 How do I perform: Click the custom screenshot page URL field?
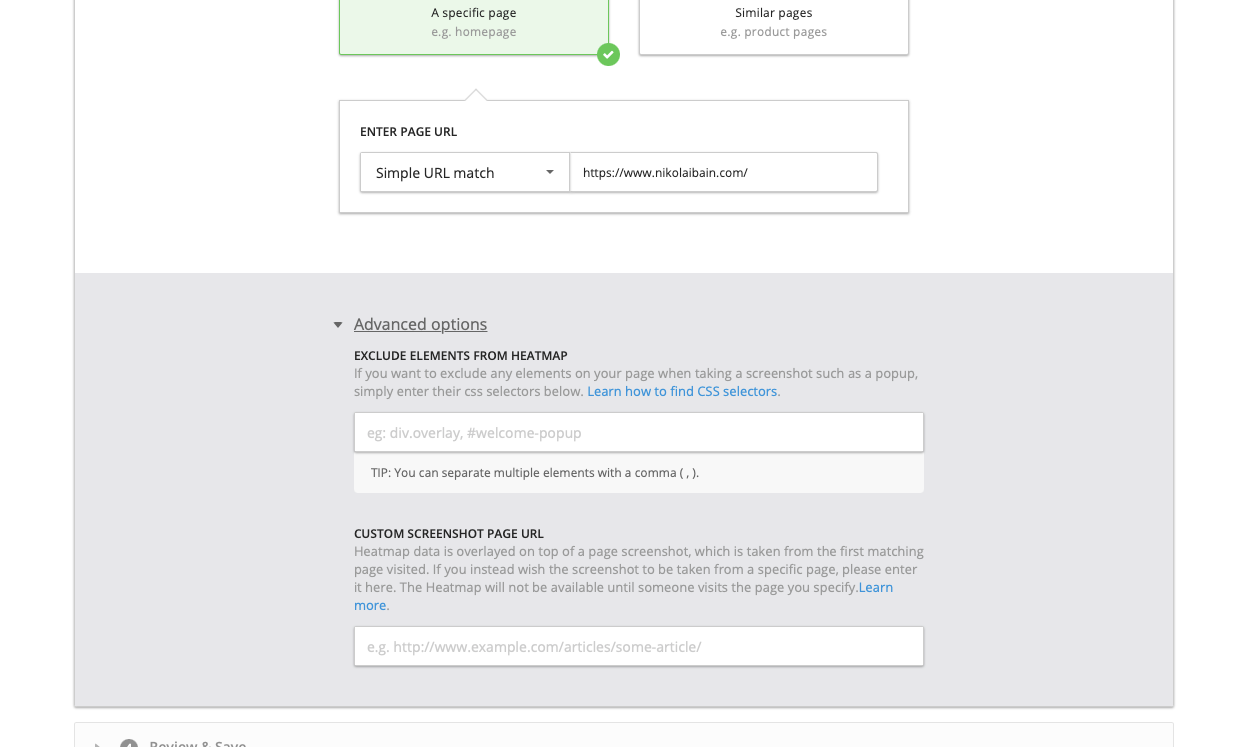click(x=638, y=647)
